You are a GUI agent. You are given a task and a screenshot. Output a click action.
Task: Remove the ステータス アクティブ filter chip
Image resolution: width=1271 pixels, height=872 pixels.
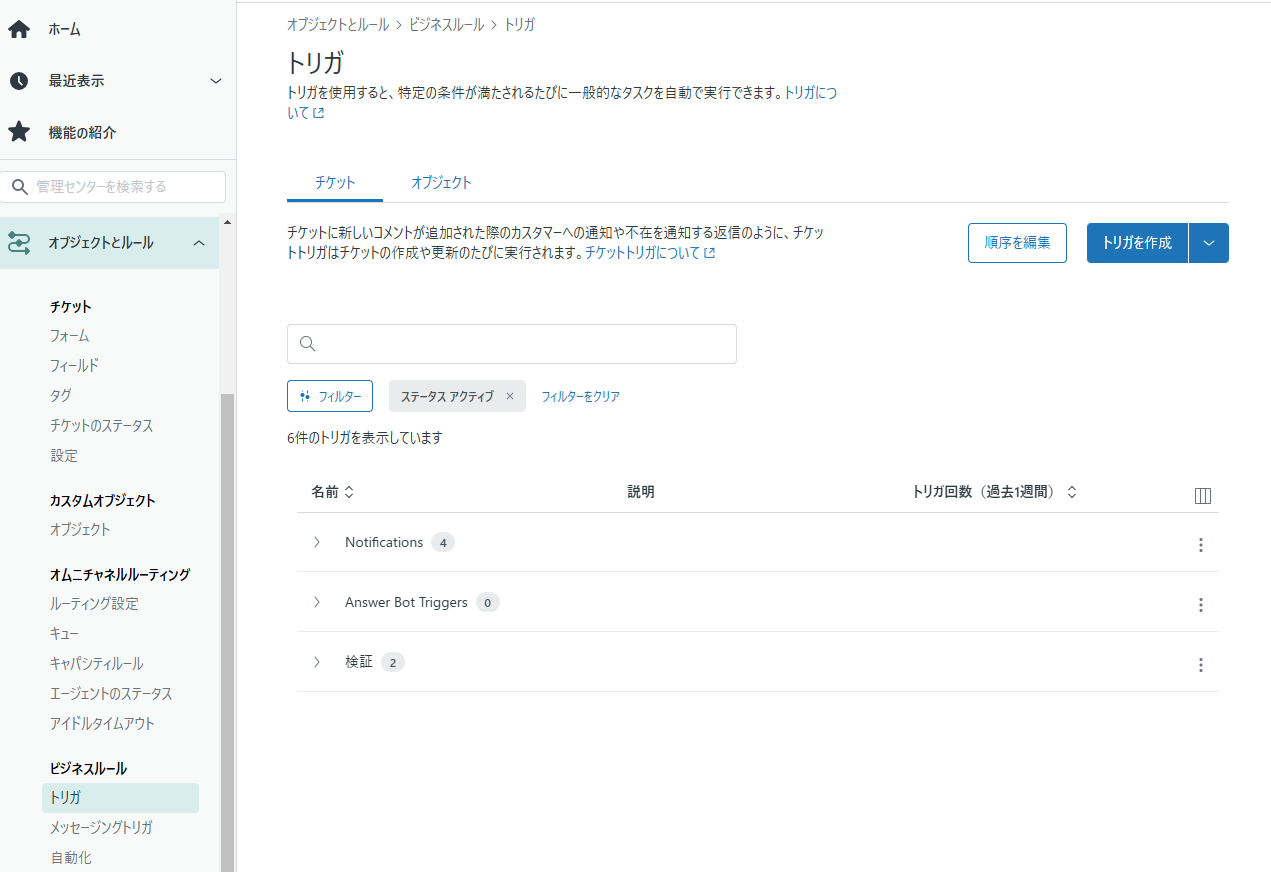510,396
